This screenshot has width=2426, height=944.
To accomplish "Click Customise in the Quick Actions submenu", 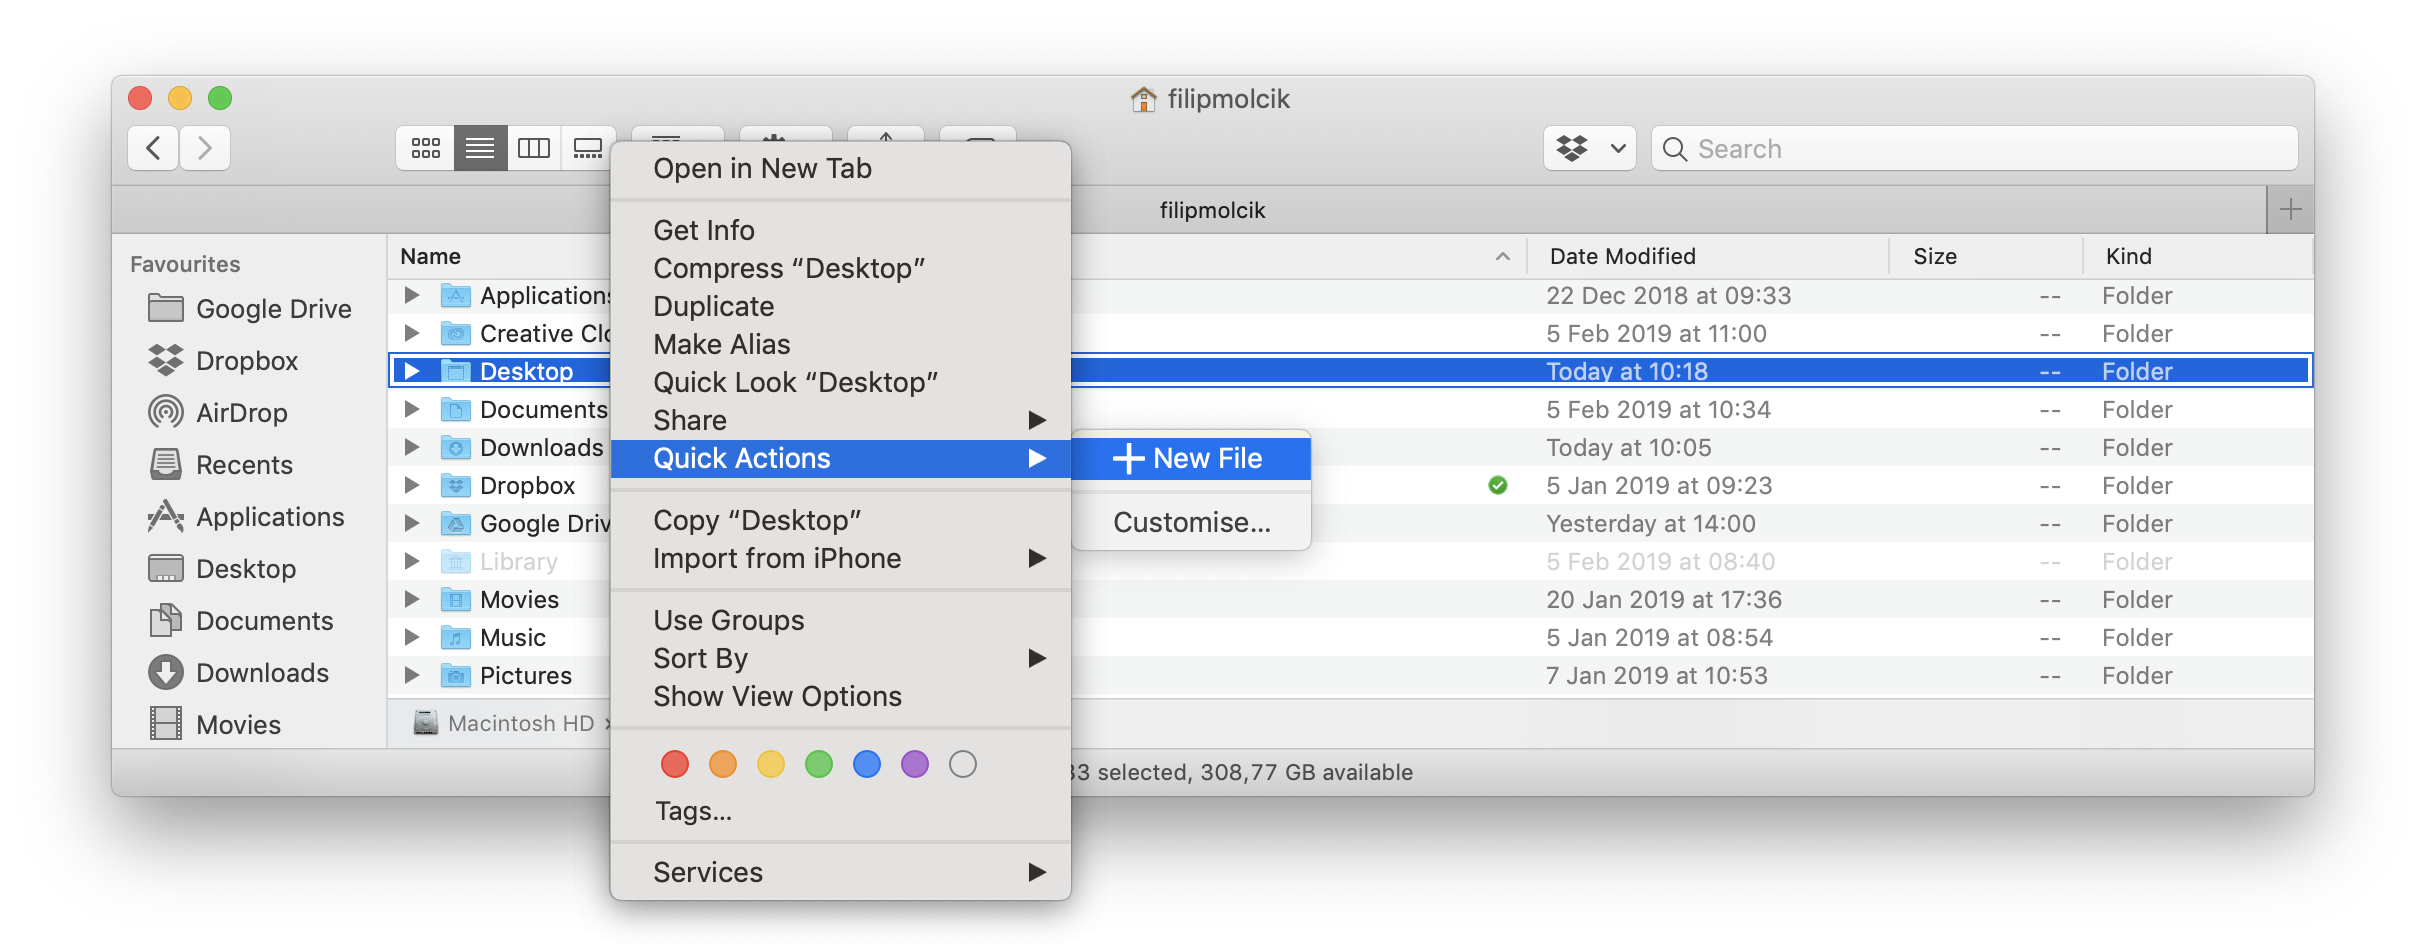I will pos(1190,522).
